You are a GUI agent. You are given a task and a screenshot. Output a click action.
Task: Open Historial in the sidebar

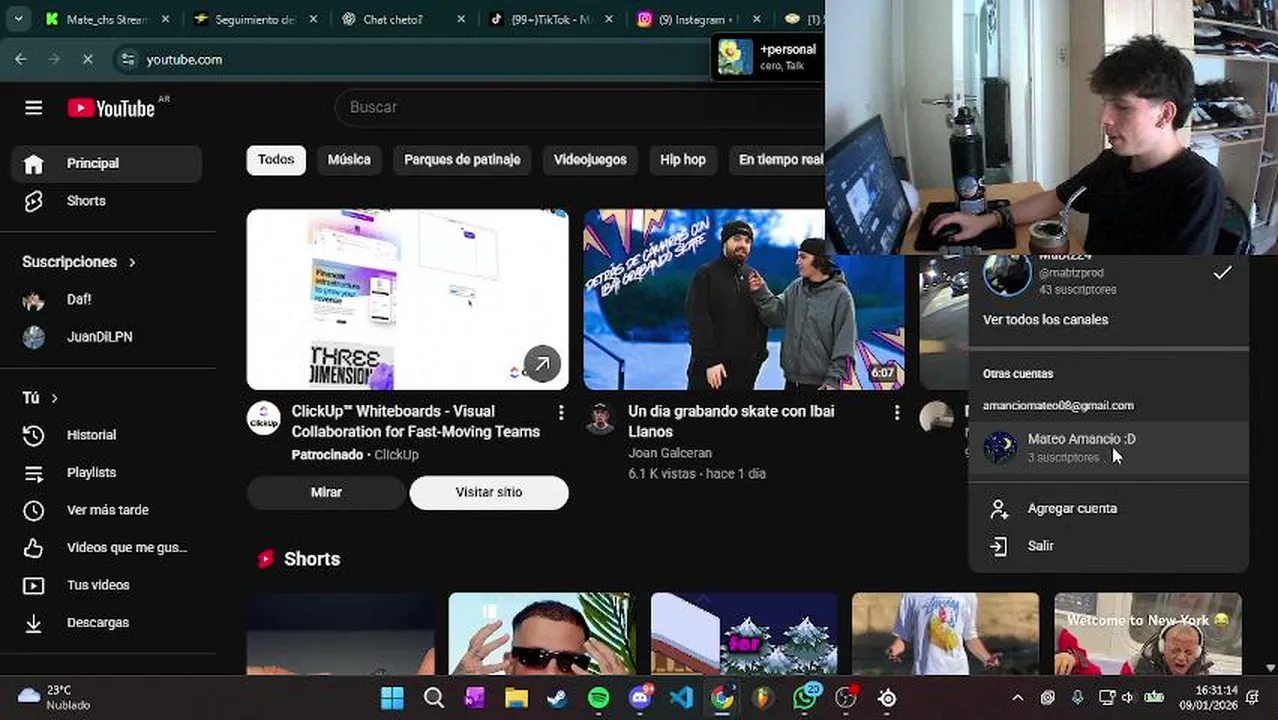[107, 435]
